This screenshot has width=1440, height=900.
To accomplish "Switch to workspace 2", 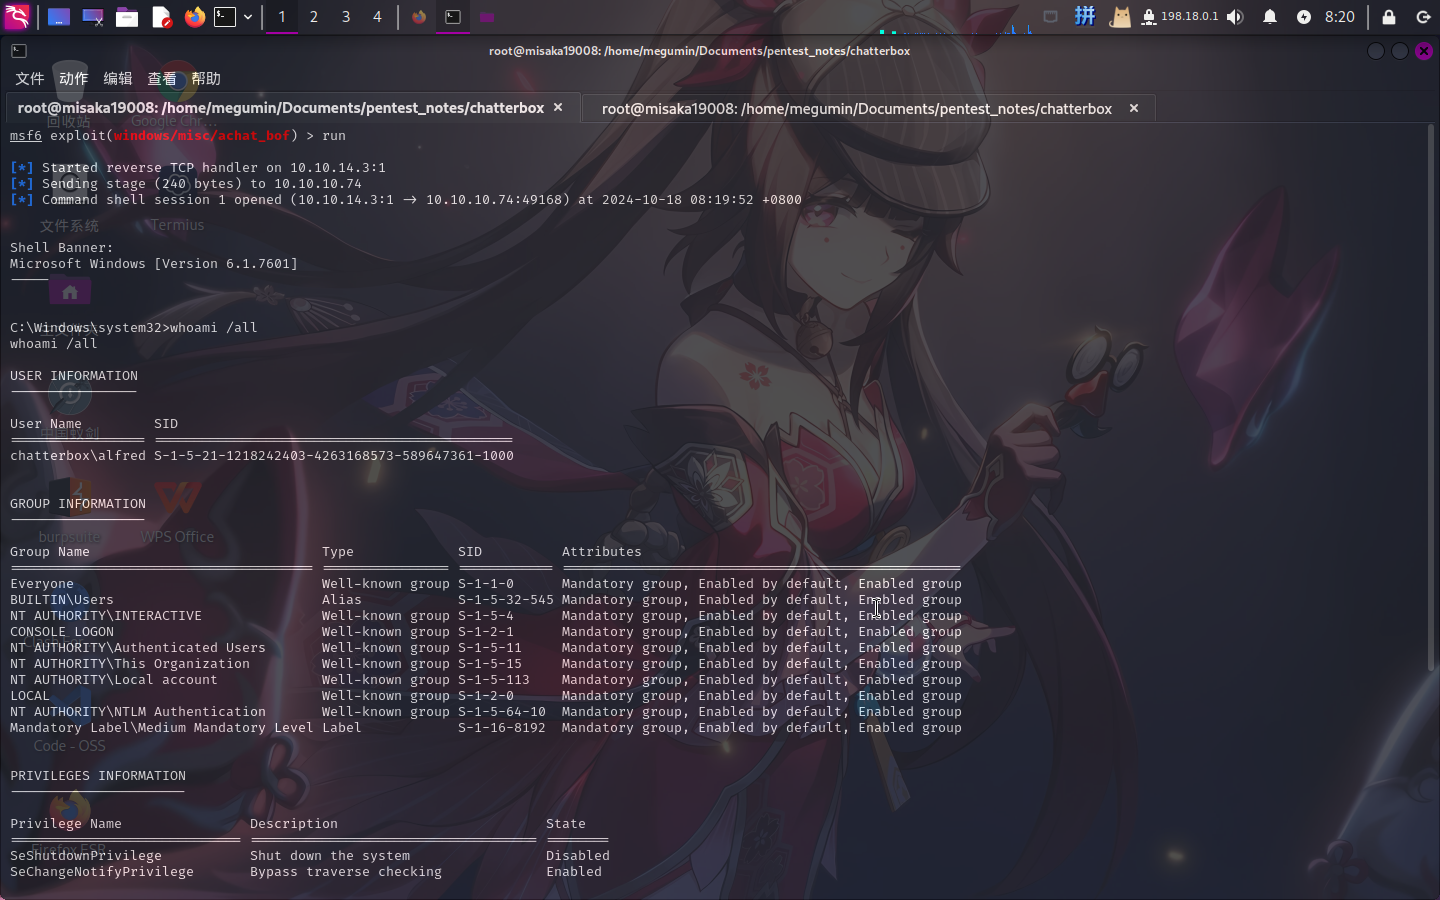I will [x=314, y=17].
